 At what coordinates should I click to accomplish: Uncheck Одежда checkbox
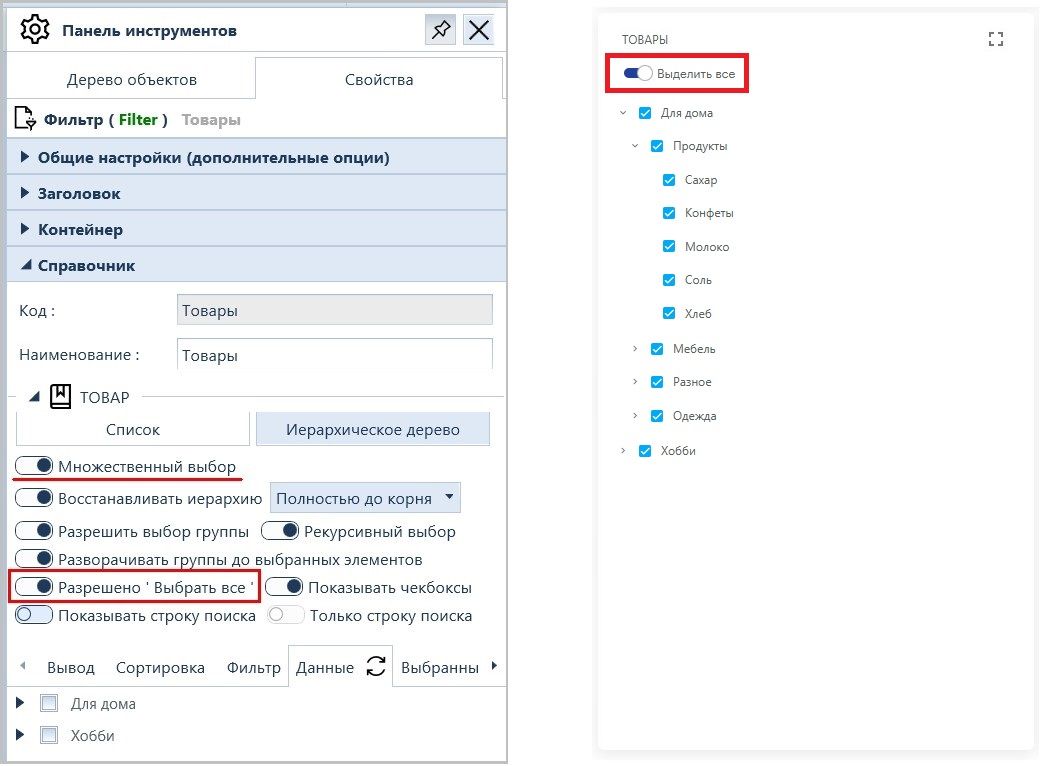coord(657,416)
